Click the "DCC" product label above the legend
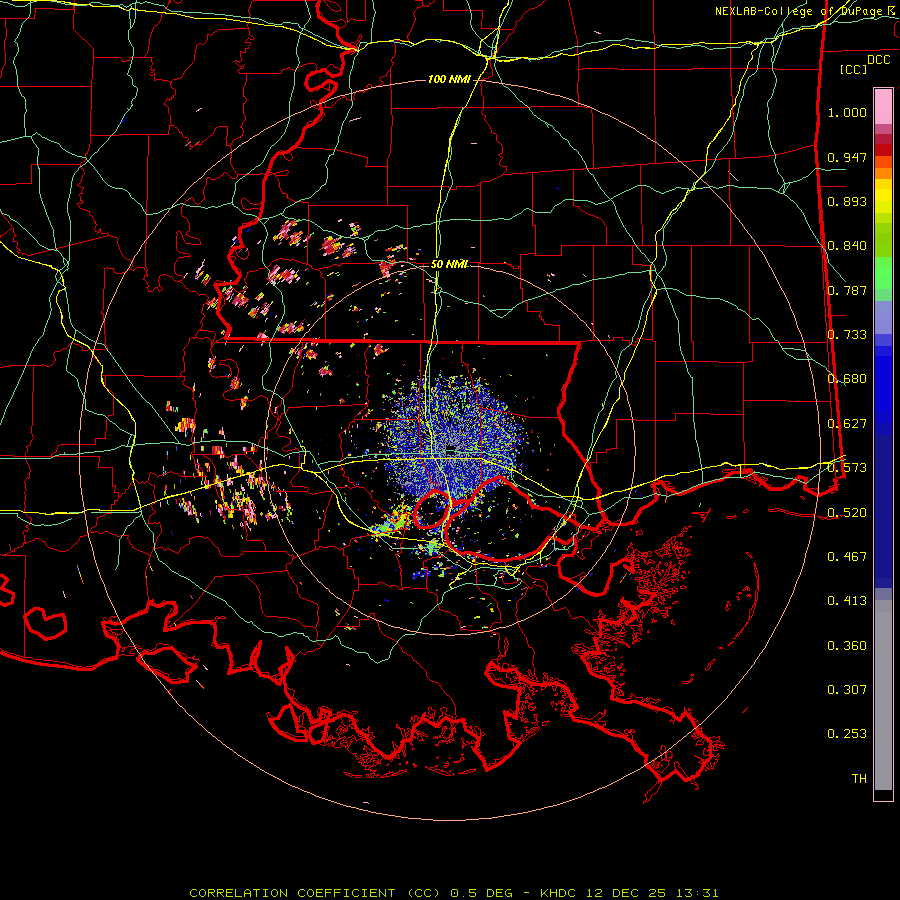The height and width of the screenshot is (900, 900). click(x=879, y=60)
